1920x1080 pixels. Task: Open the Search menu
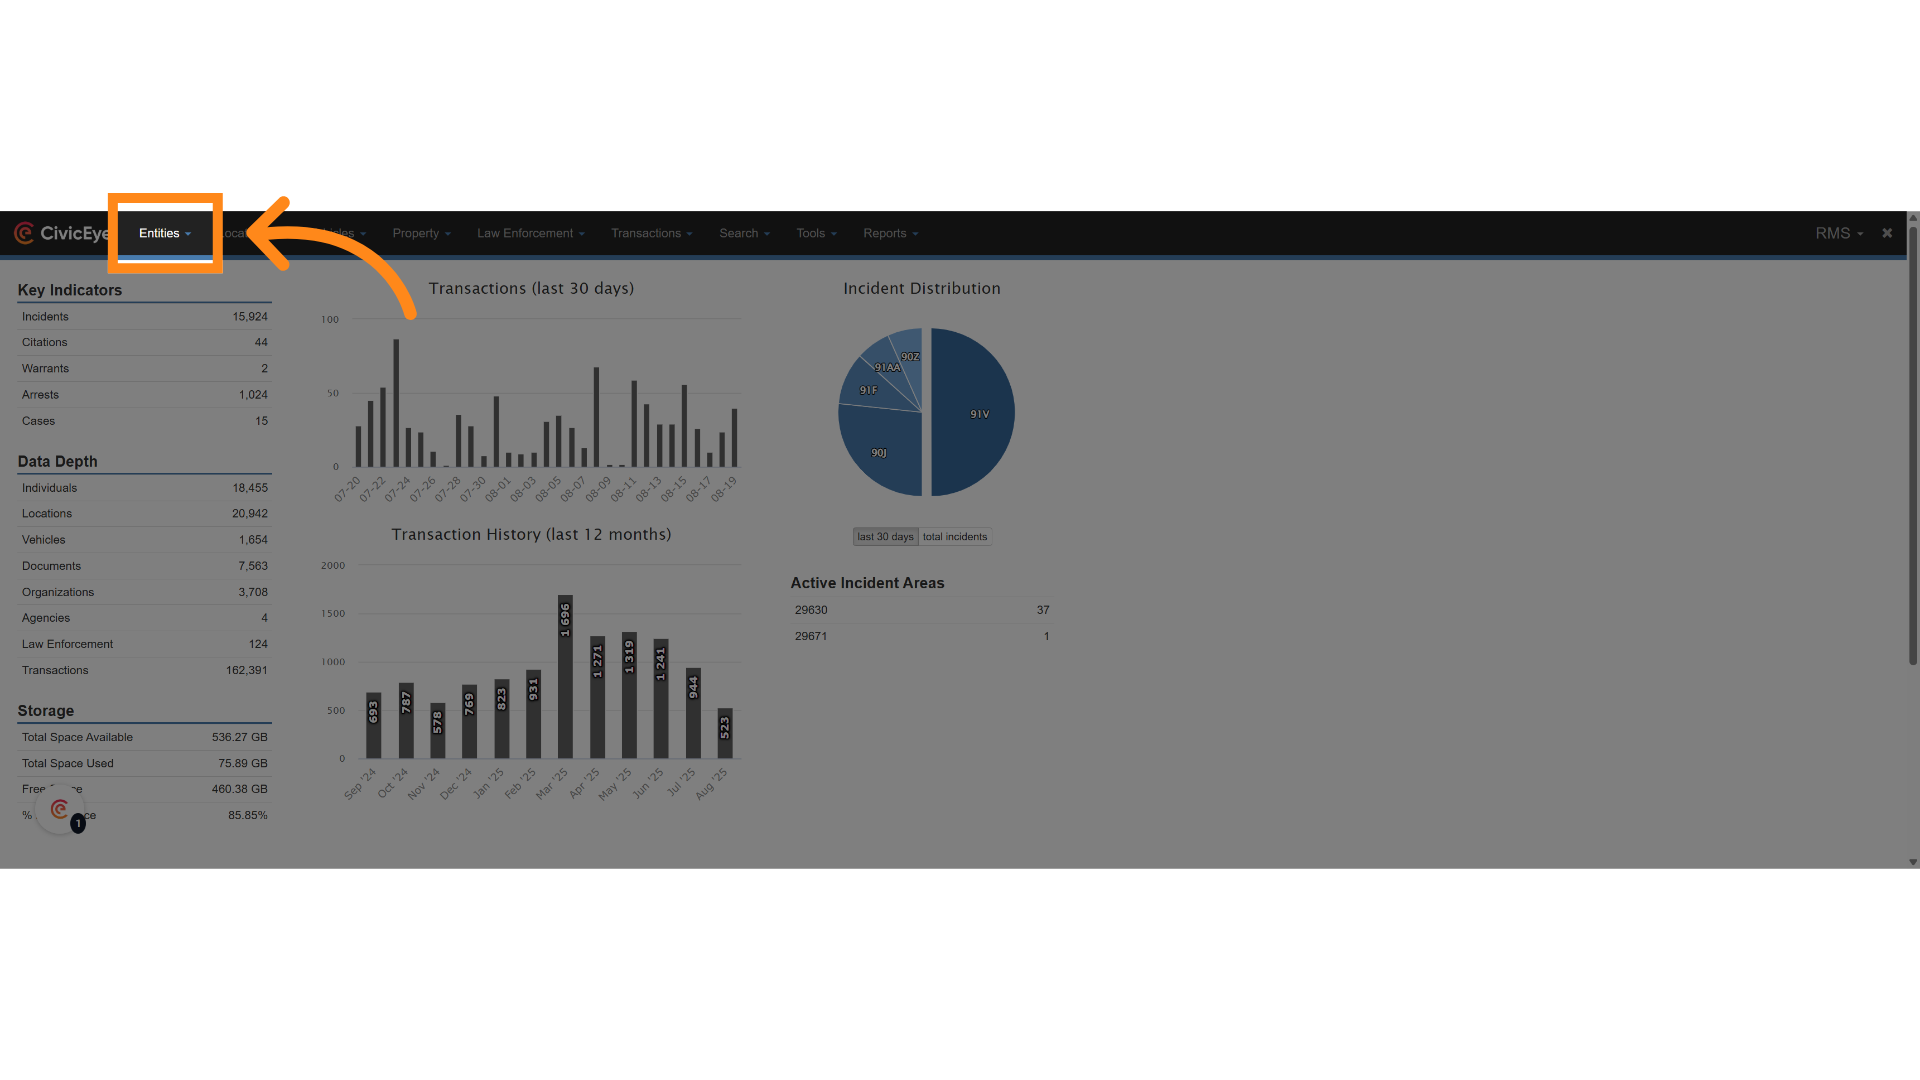point(744,233)
